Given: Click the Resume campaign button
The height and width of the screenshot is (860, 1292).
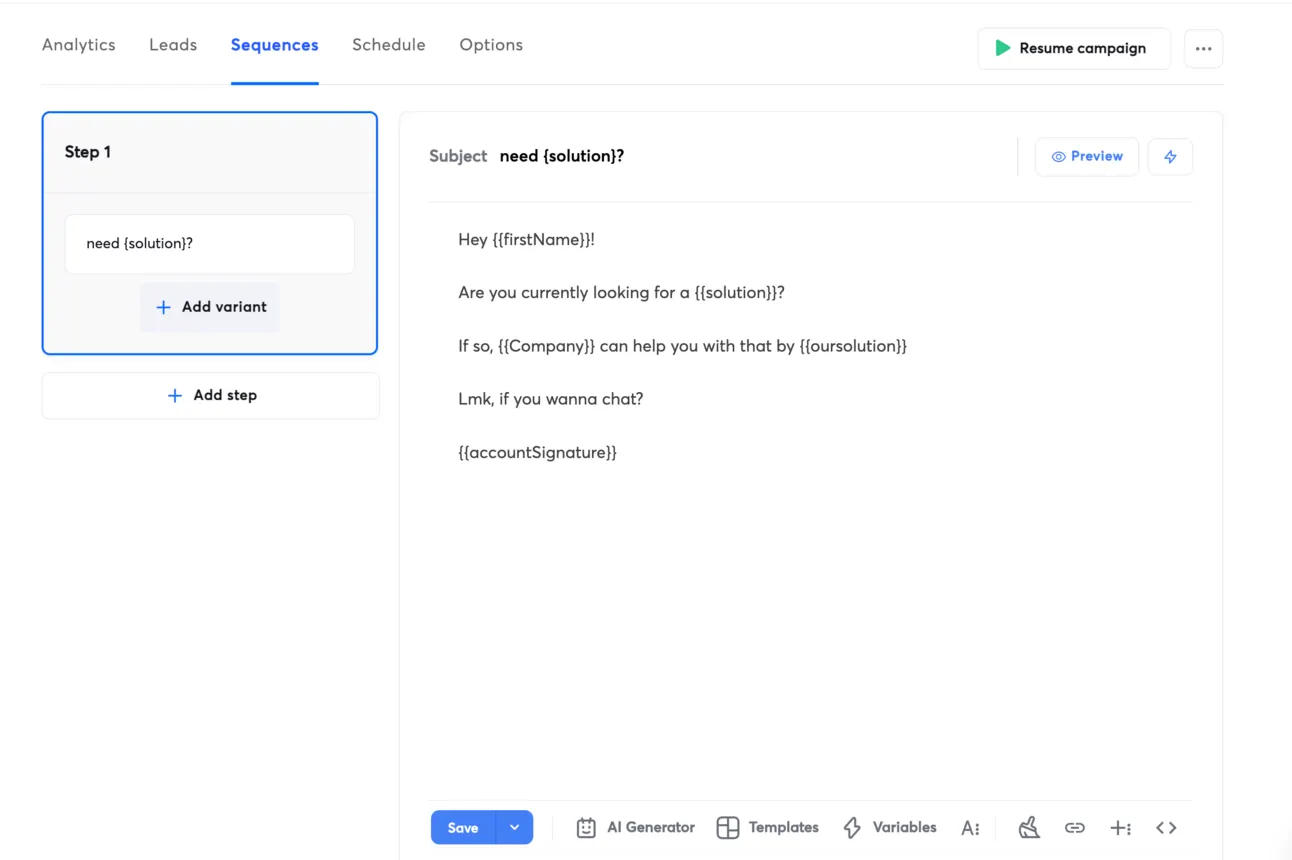Looking at the screenshot, I should 1074,49.
